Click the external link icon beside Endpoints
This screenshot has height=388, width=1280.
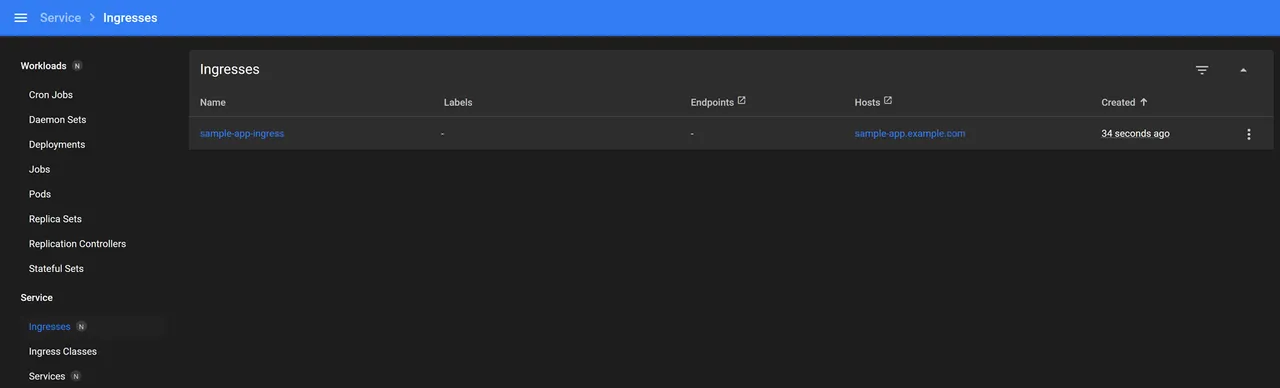click(x=741, y=100)
